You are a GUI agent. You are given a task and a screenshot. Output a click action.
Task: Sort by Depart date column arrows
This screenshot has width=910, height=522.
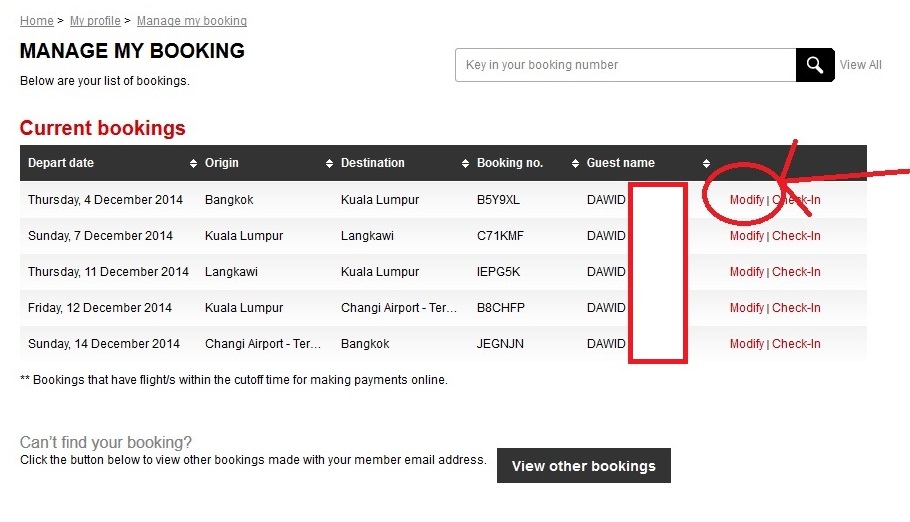[x=193, y=164]
